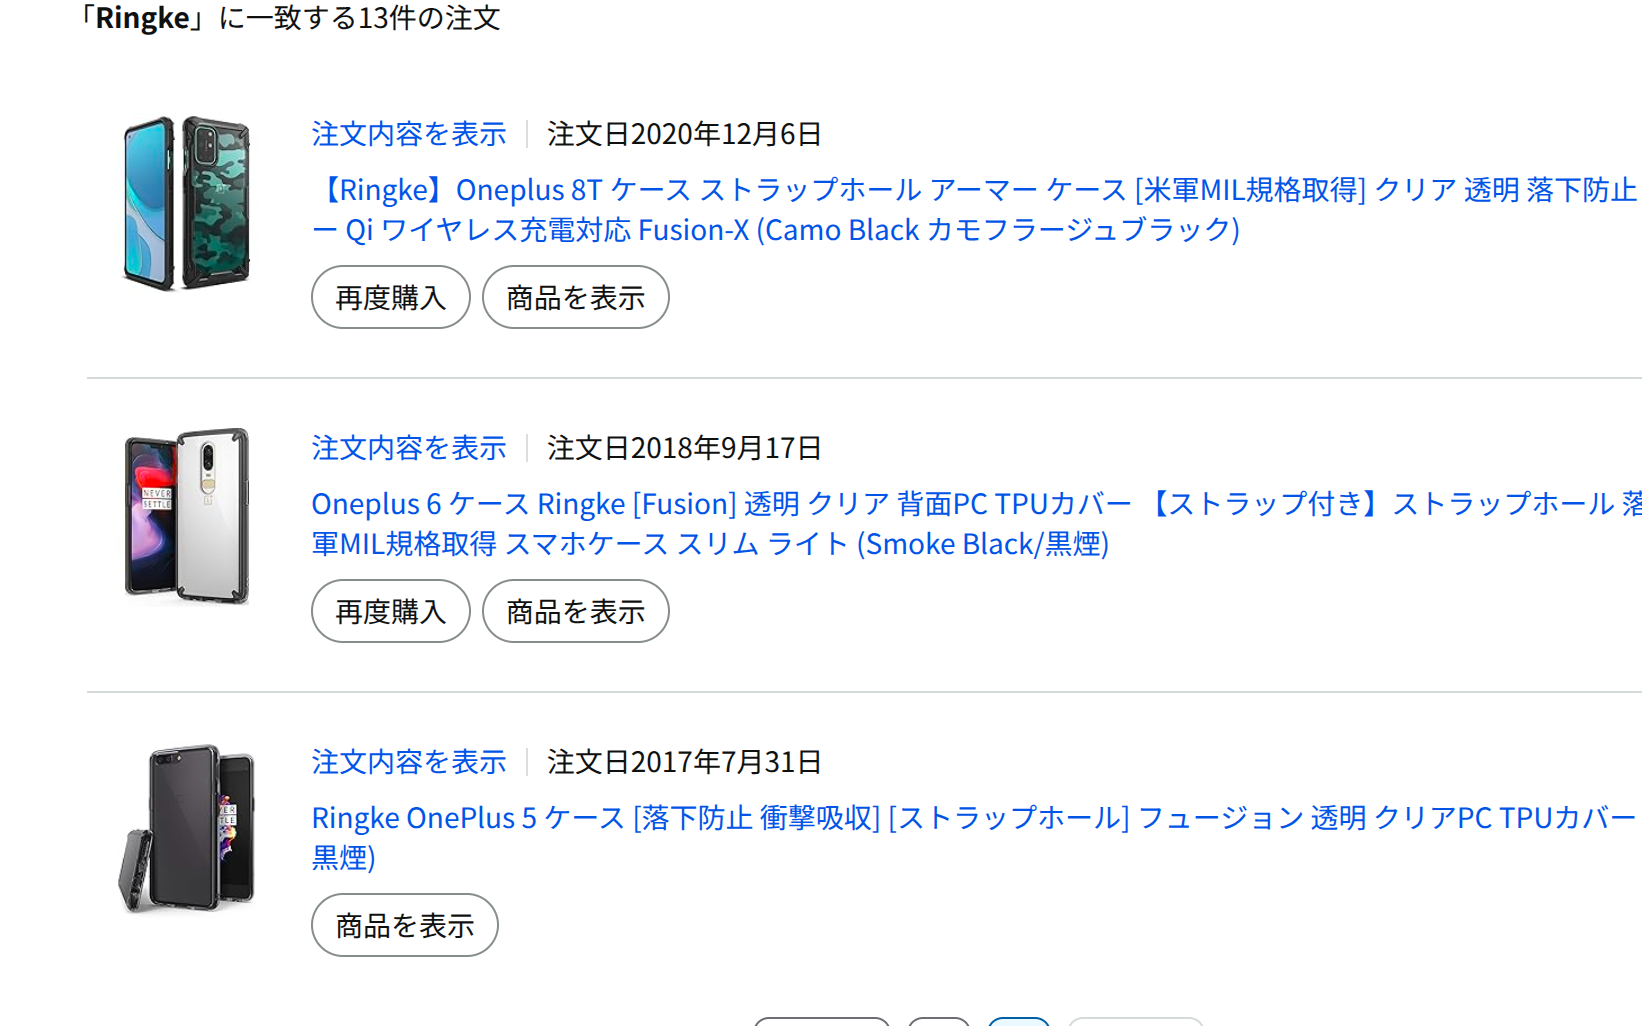The width and height of the screenshot is (1642, 1026).
Task: Go to the previous page of orders
Action: 821,1021
